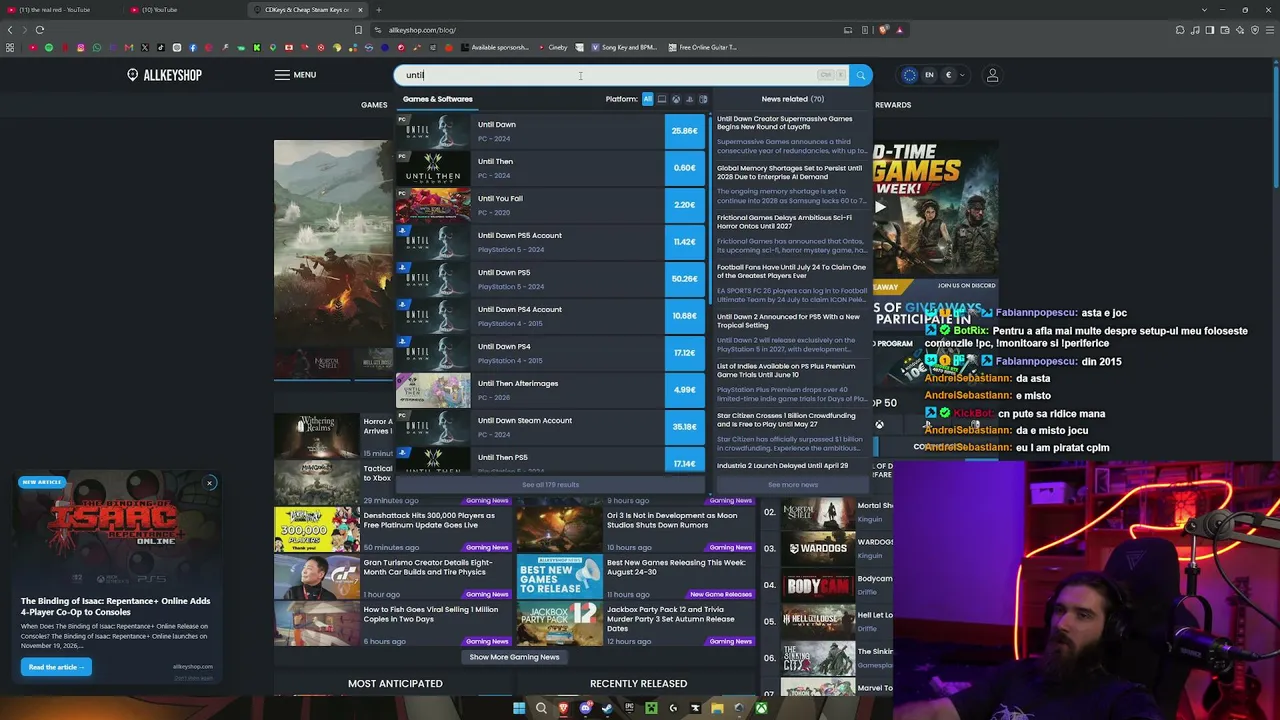Viewport: 1280px width, 720px height.
Task: Bookmark this page with the bookmark icon
Action: point(359,30)
